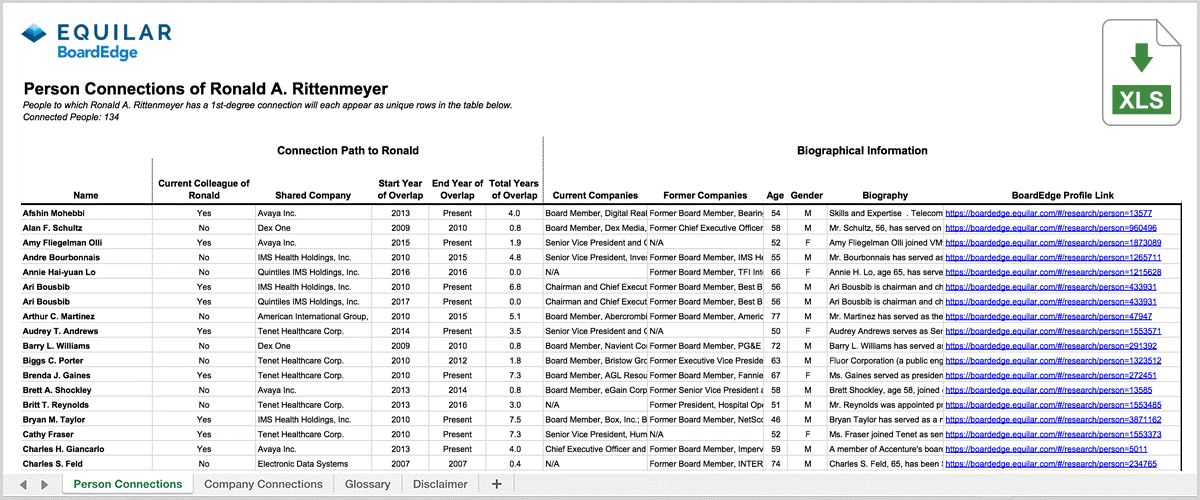Select the Andre Bourbonnais name cell
Screen dimensions: 1200x500
click(86, 257)
